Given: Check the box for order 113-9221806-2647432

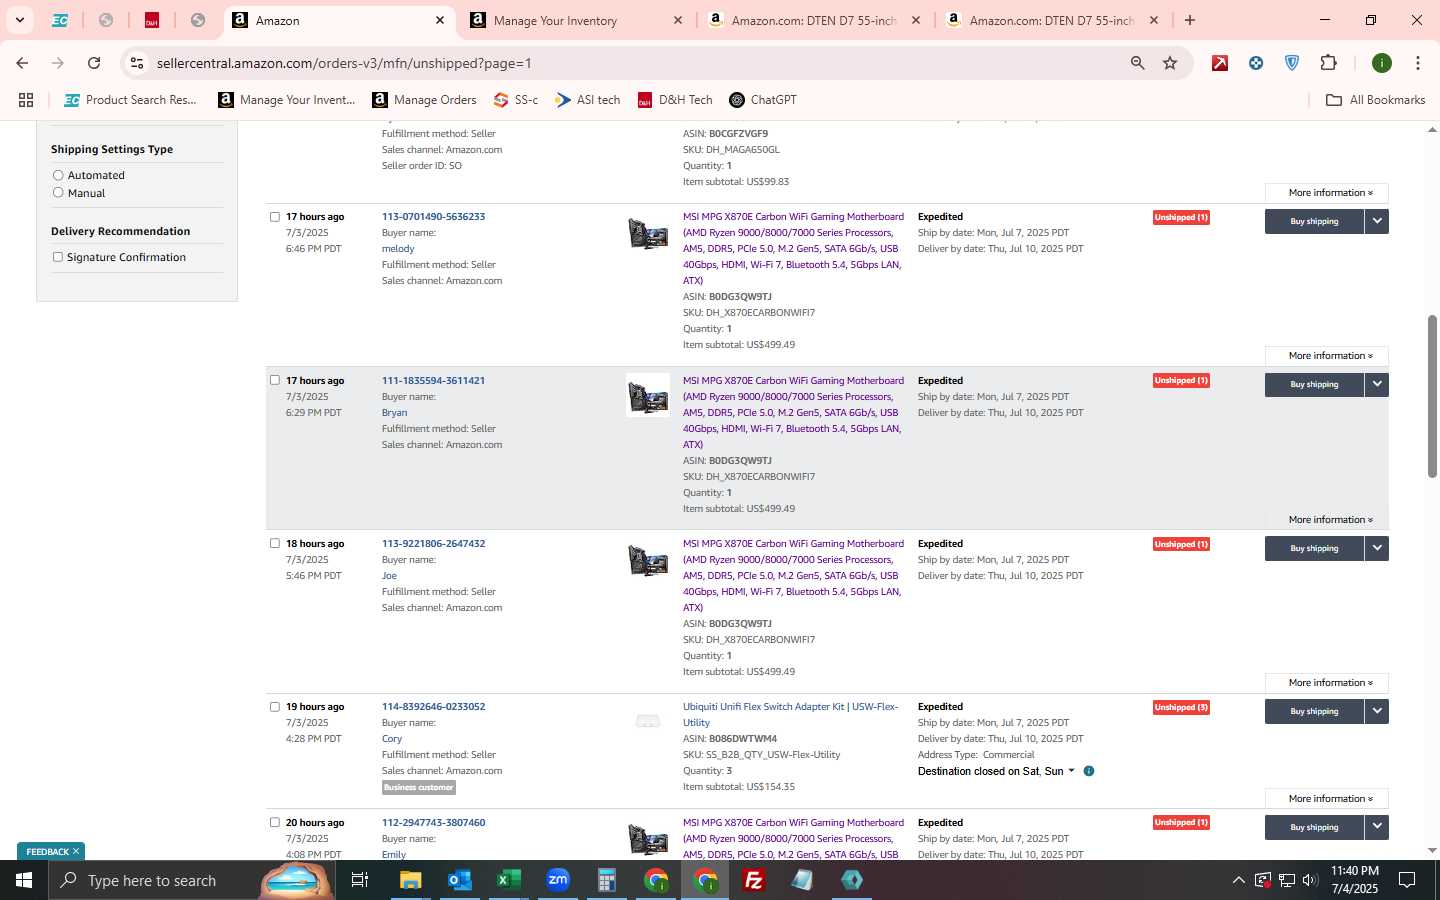Looking at the screenshot, I should tap(275, 543).
